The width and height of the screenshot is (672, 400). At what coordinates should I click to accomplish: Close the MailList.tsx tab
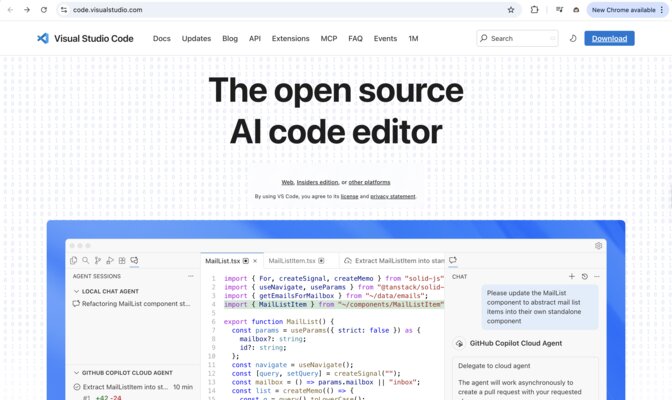point(255,261)
